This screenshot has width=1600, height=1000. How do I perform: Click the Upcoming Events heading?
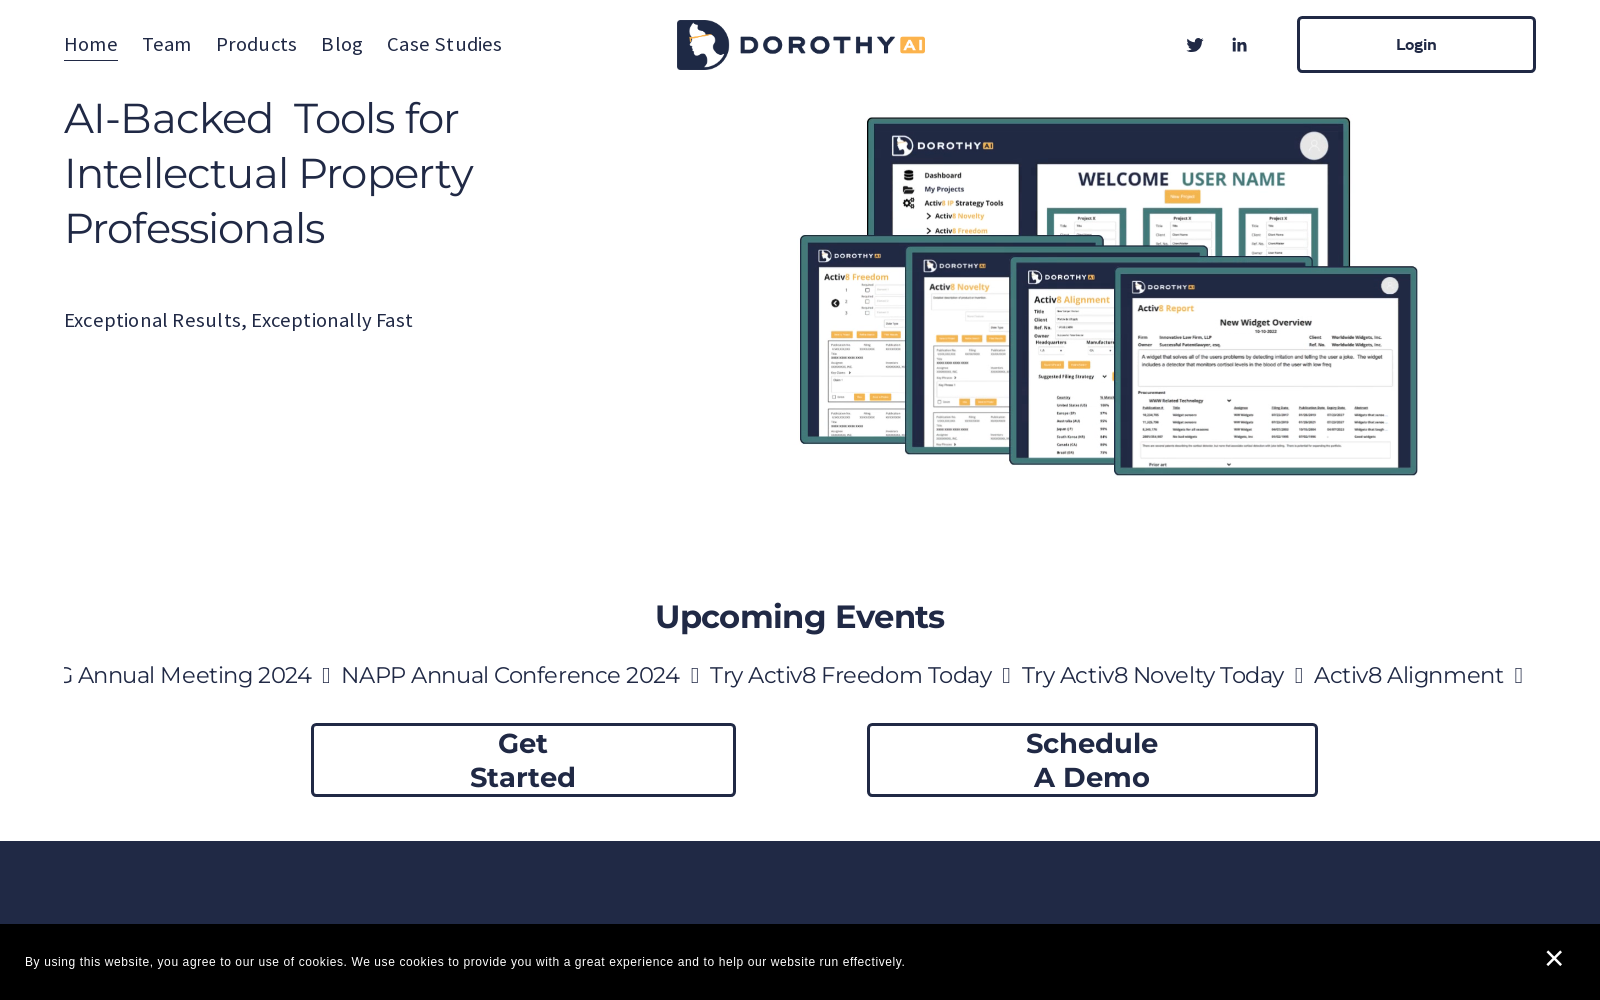tap(800, 617)
